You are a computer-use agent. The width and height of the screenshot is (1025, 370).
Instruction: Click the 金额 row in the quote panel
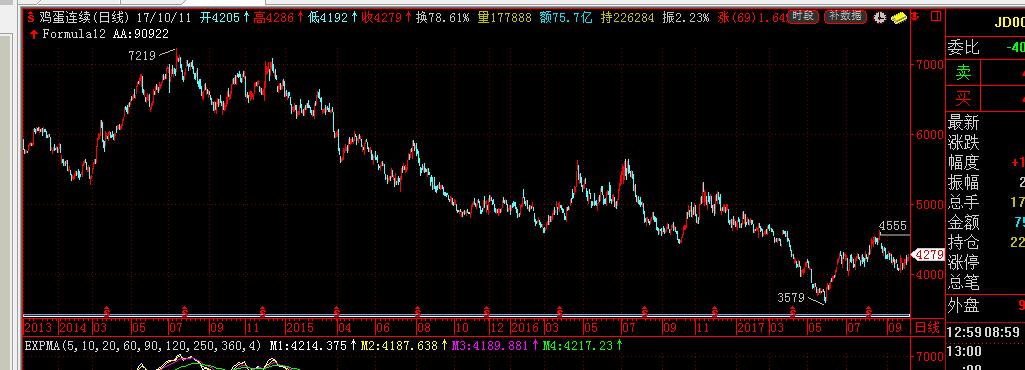pos(986,222)
